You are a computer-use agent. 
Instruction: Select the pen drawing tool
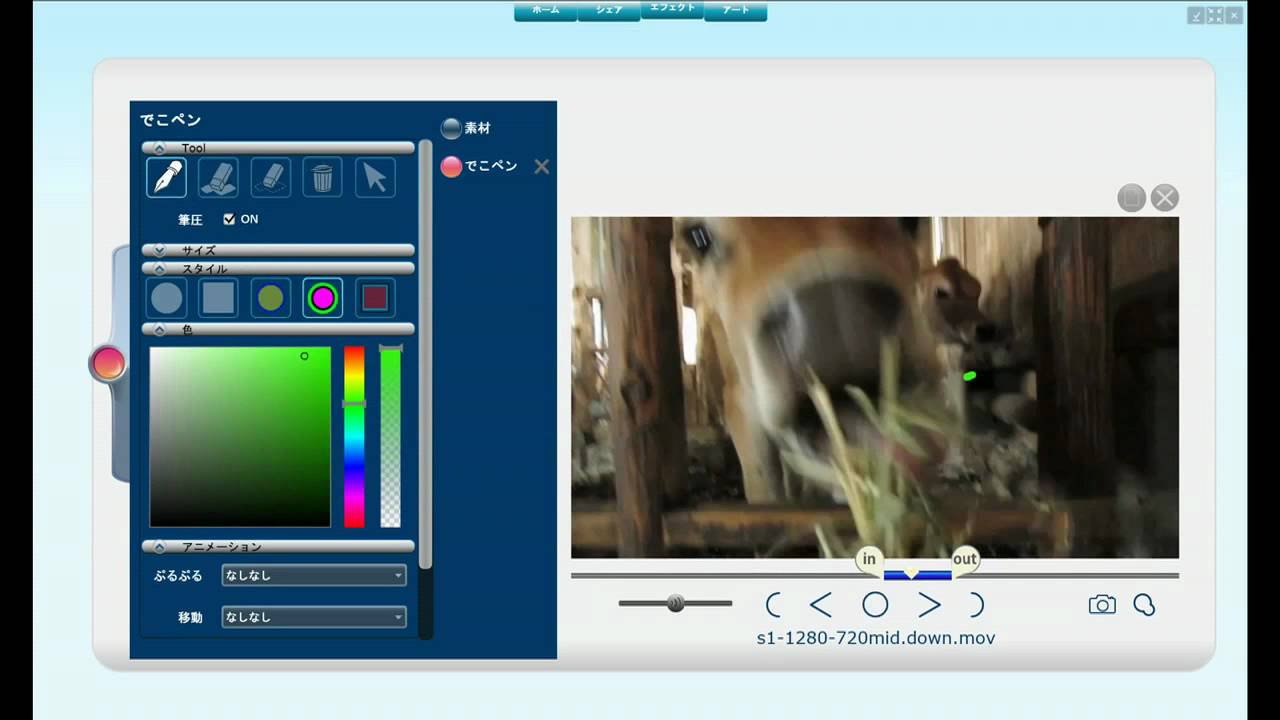coord(166,178)
